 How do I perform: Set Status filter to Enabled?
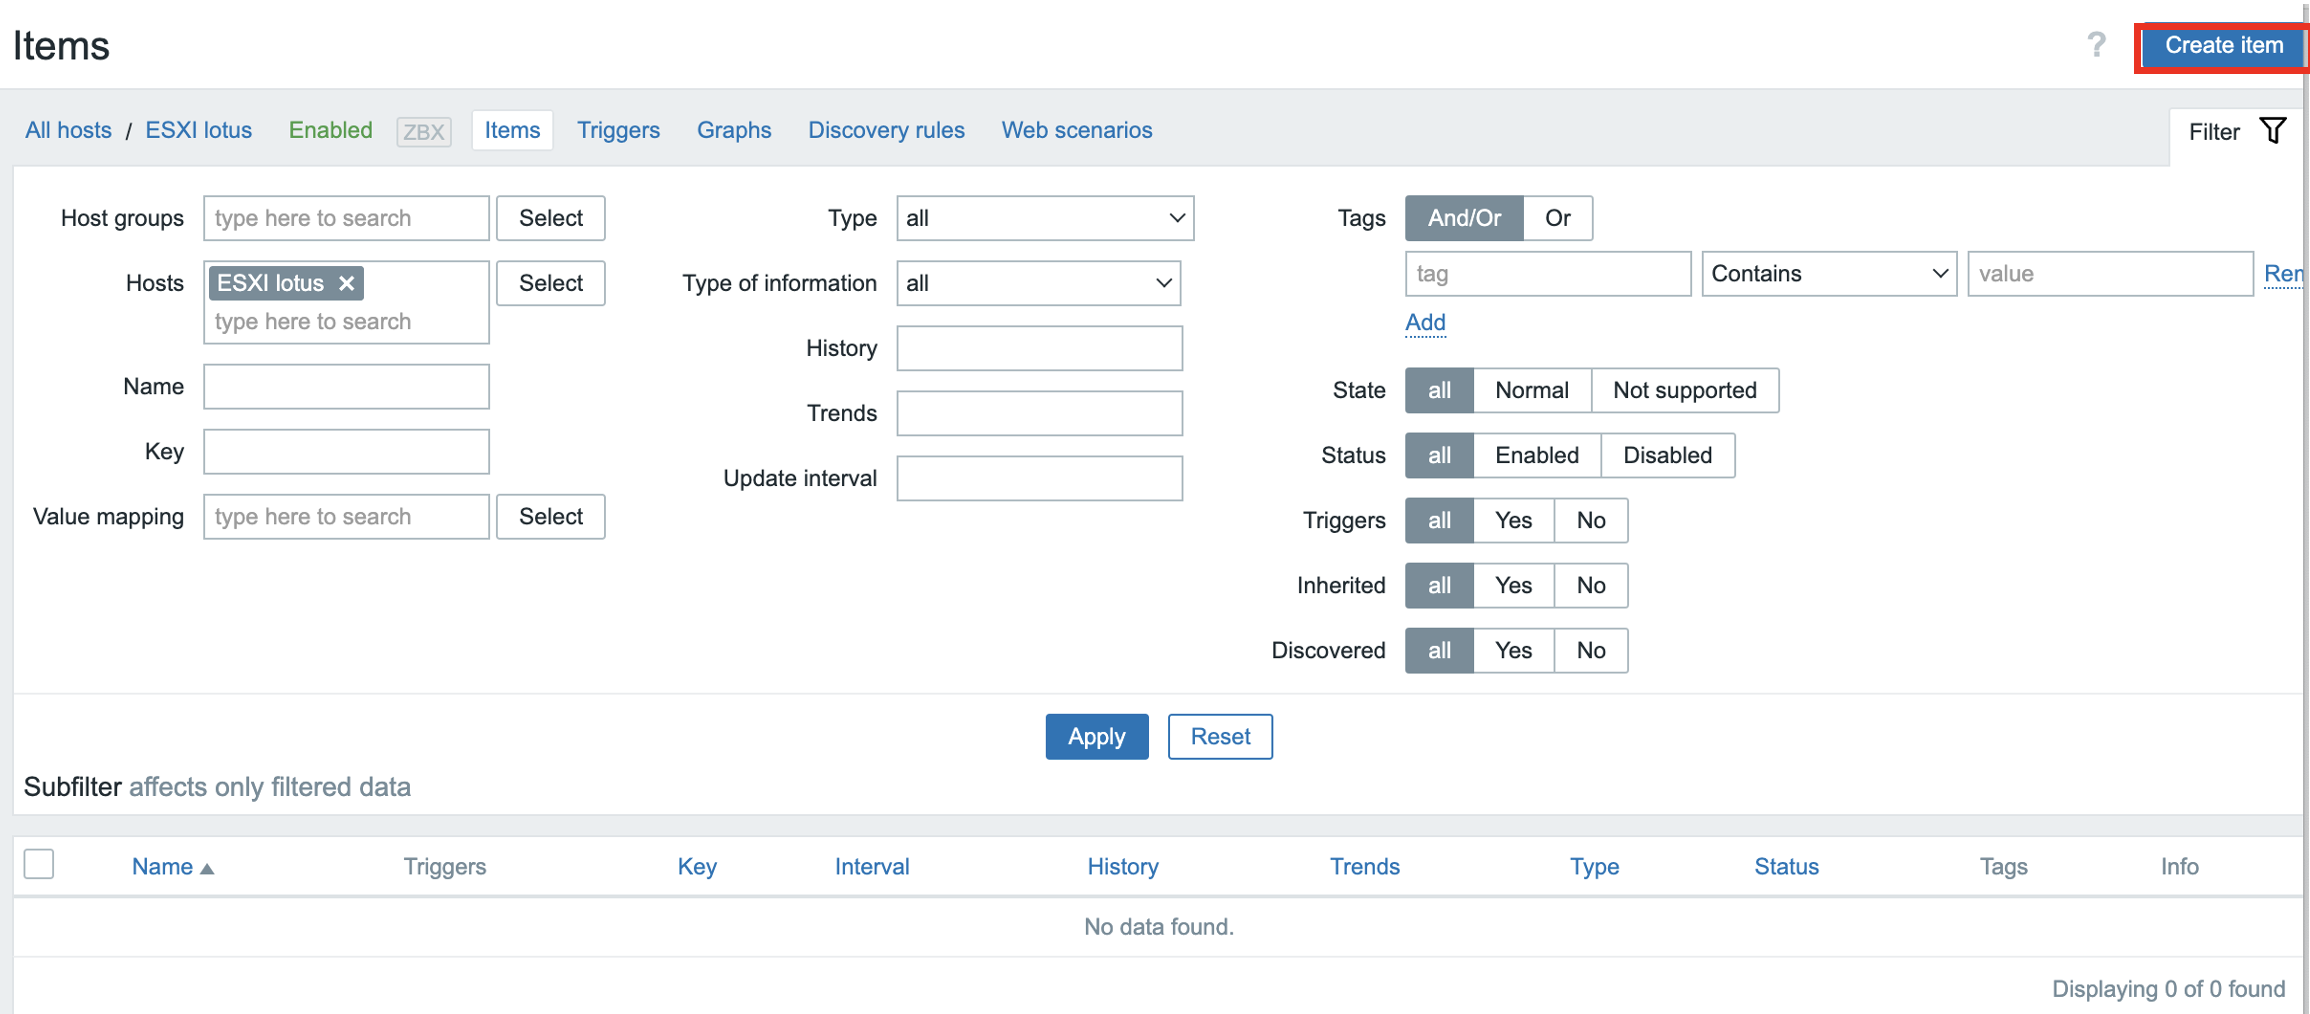[x=1536, y=455]
